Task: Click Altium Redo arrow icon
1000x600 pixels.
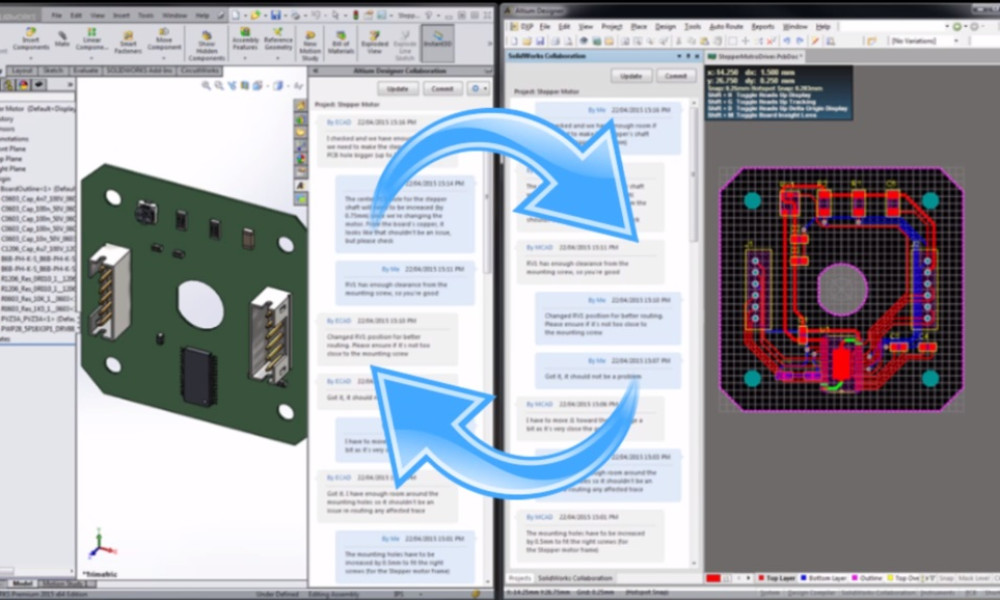Action: (798, 41)
